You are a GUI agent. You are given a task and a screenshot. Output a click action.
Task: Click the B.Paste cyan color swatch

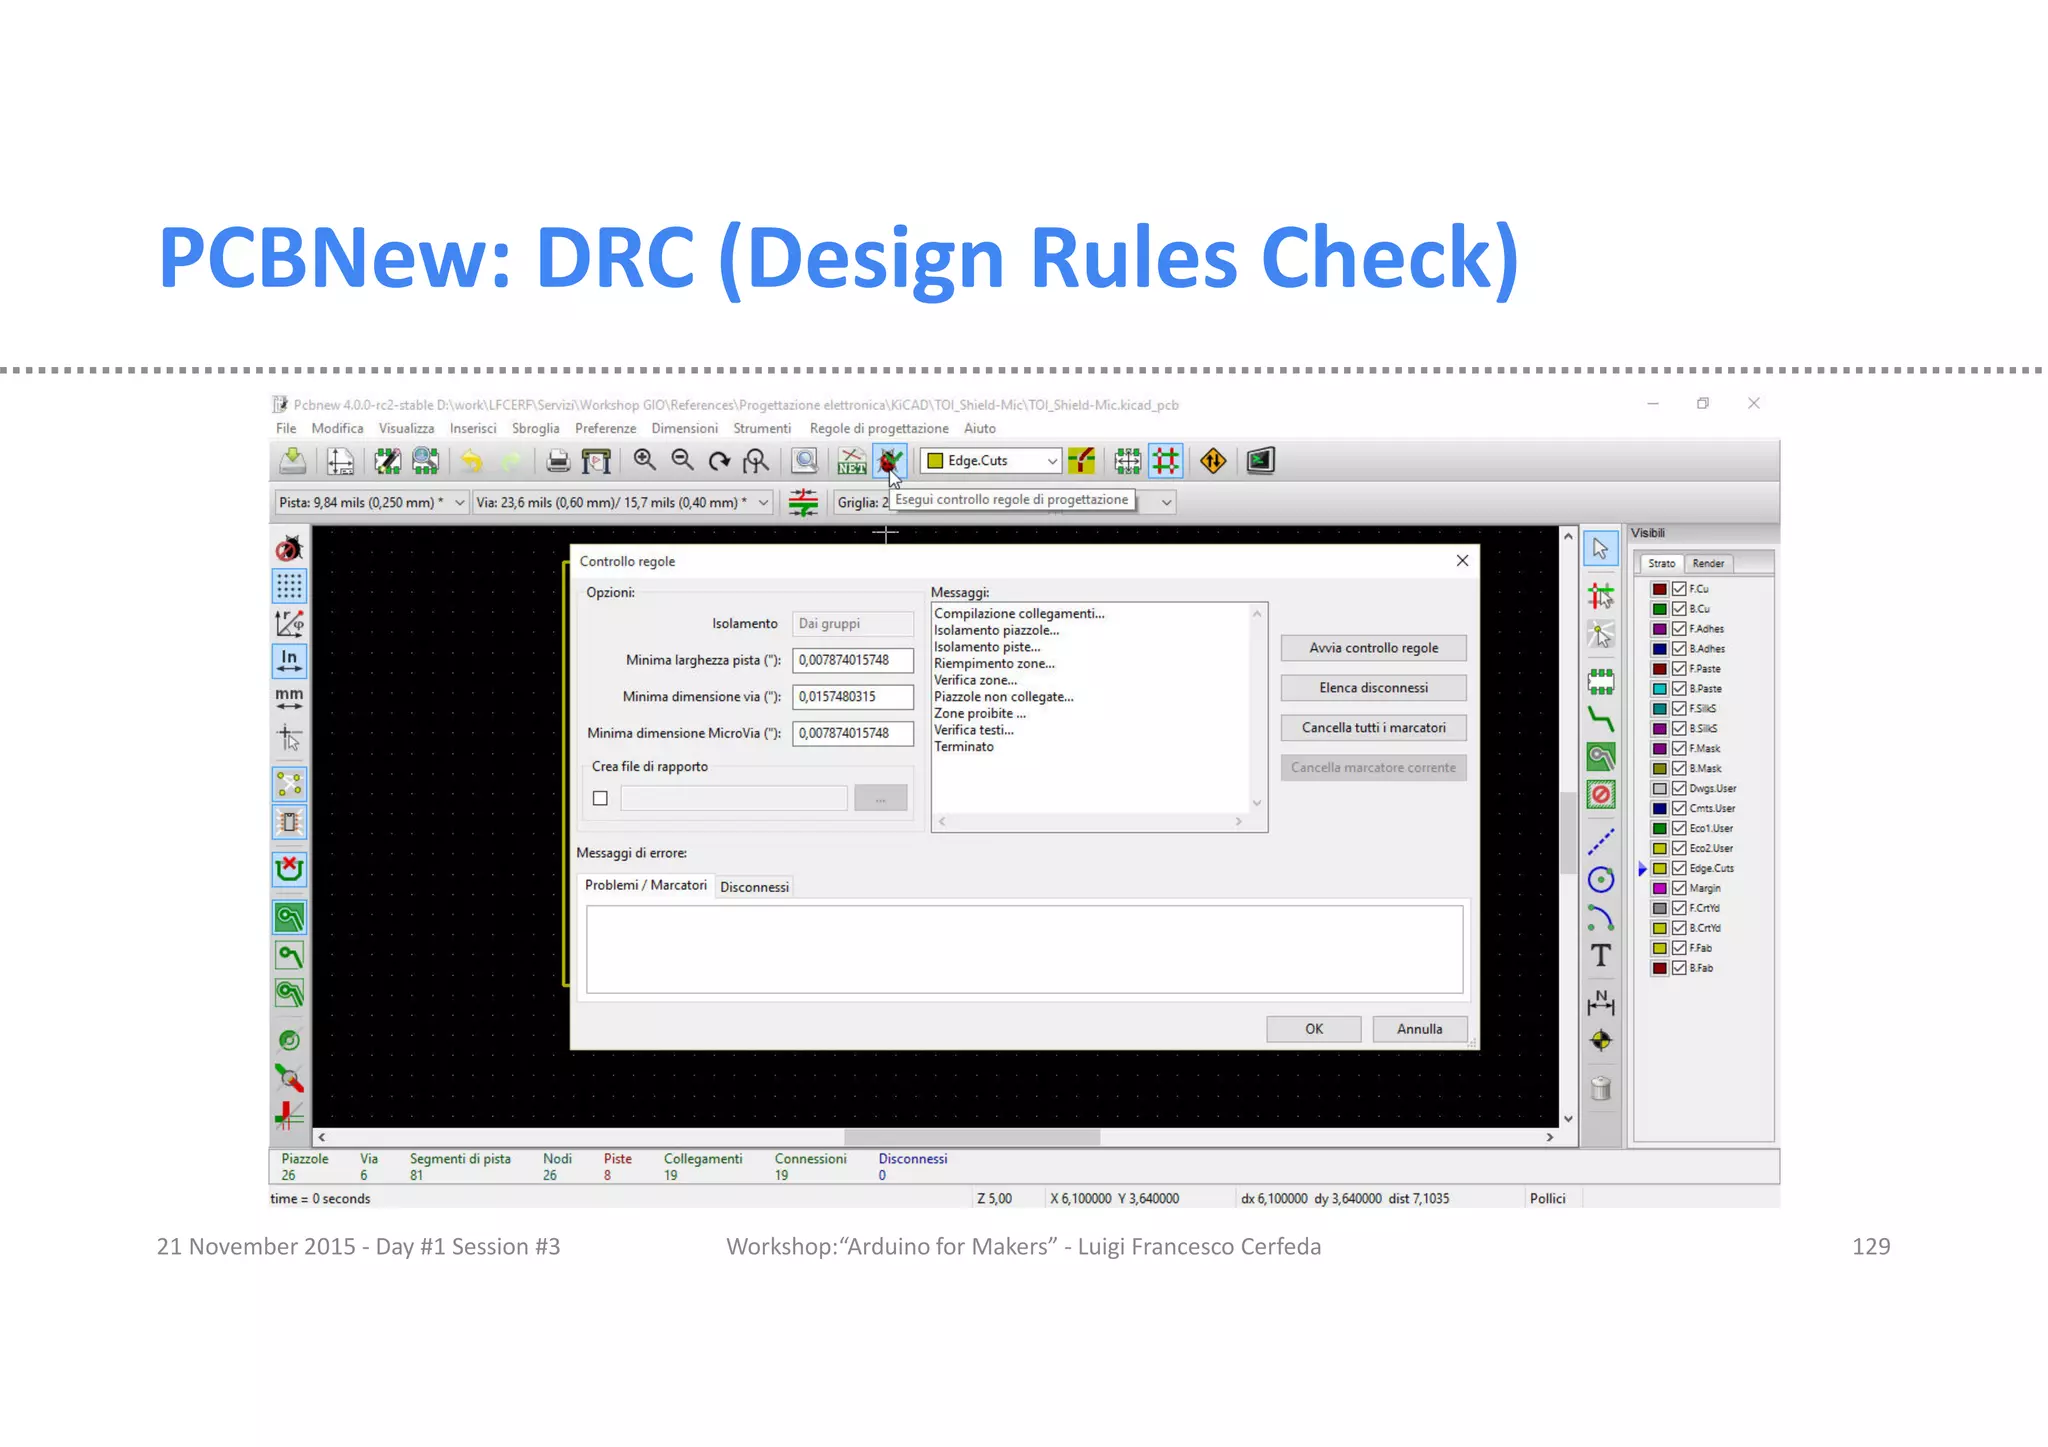coord(1659,689)
